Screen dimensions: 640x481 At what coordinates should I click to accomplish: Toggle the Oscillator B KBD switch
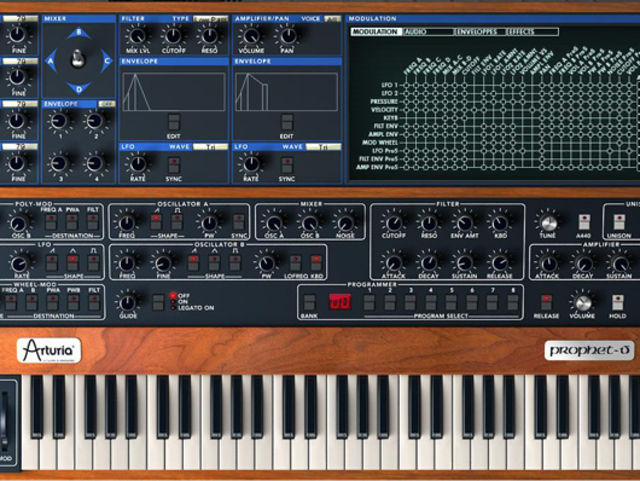pos(316,263)
